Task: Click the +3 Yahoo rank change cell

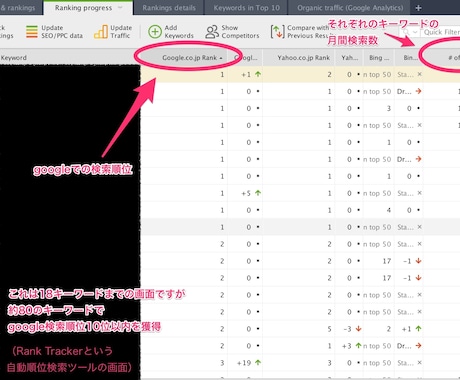Action: (x=349, y=346)
